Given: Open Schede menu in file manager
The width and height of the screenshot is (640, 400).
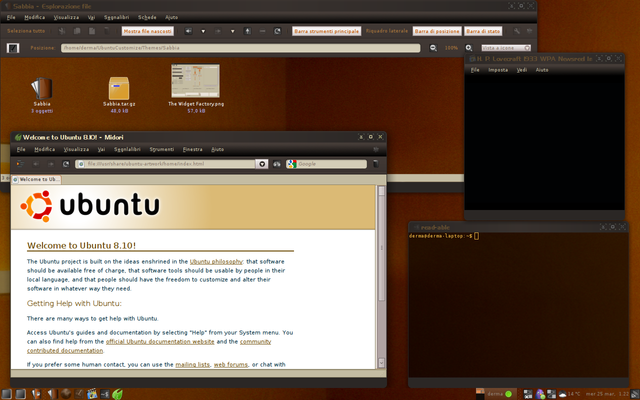Looking at the screenshot, I should (147, 17).
